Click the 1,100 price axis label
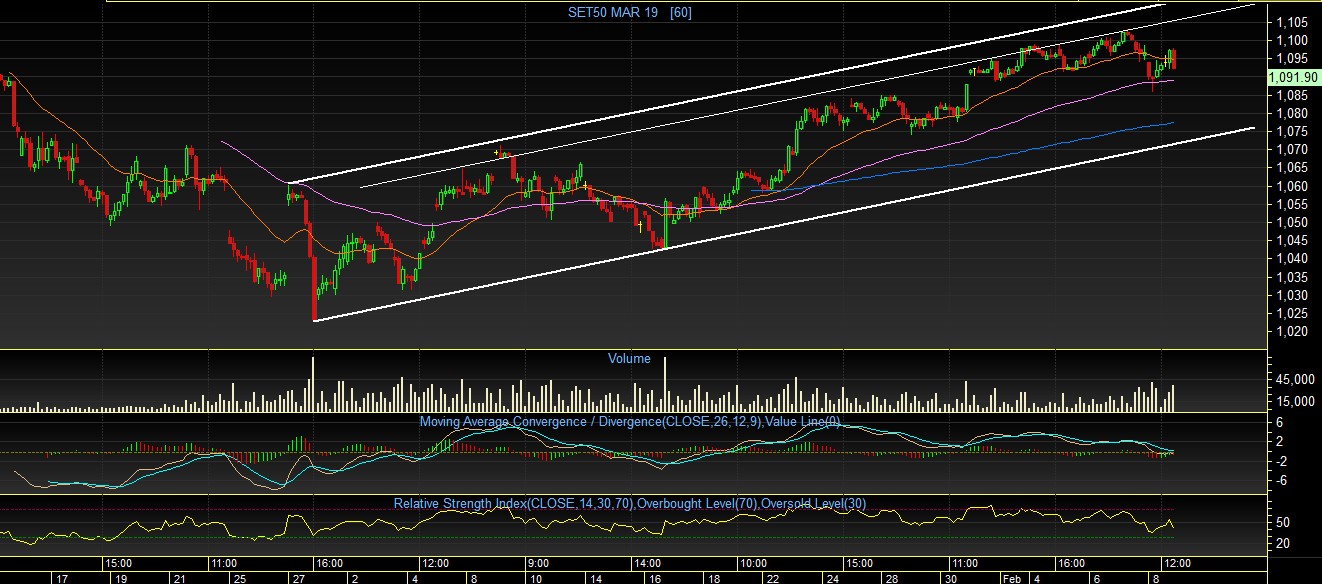The image size is (1322, 584). click(1292, 40)
